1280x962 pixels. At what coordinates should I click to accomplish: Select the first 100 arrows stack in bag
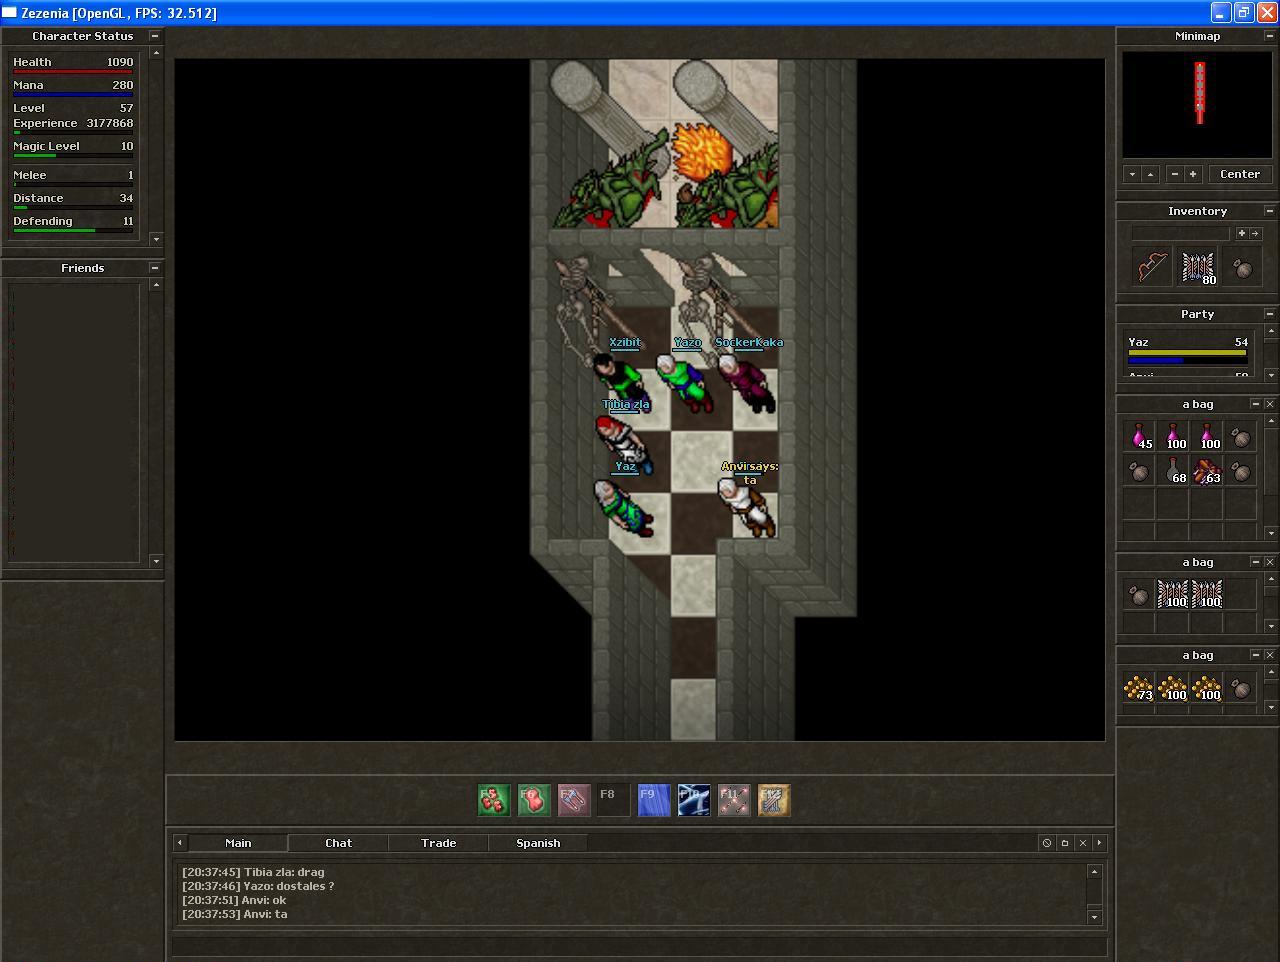click(1173, 594)
